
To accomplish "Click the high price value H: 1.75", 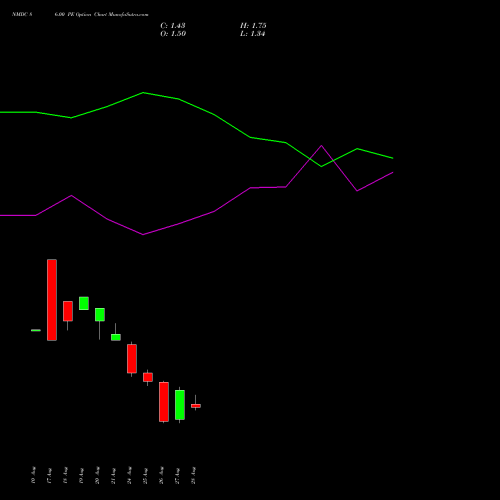I will click(x=253, y=26).
